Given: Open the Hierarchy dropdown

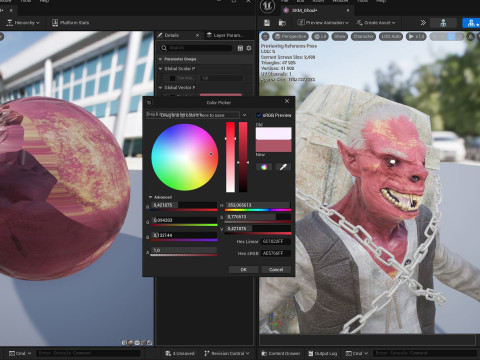Looking at the screenshot, I should (23, 23).
